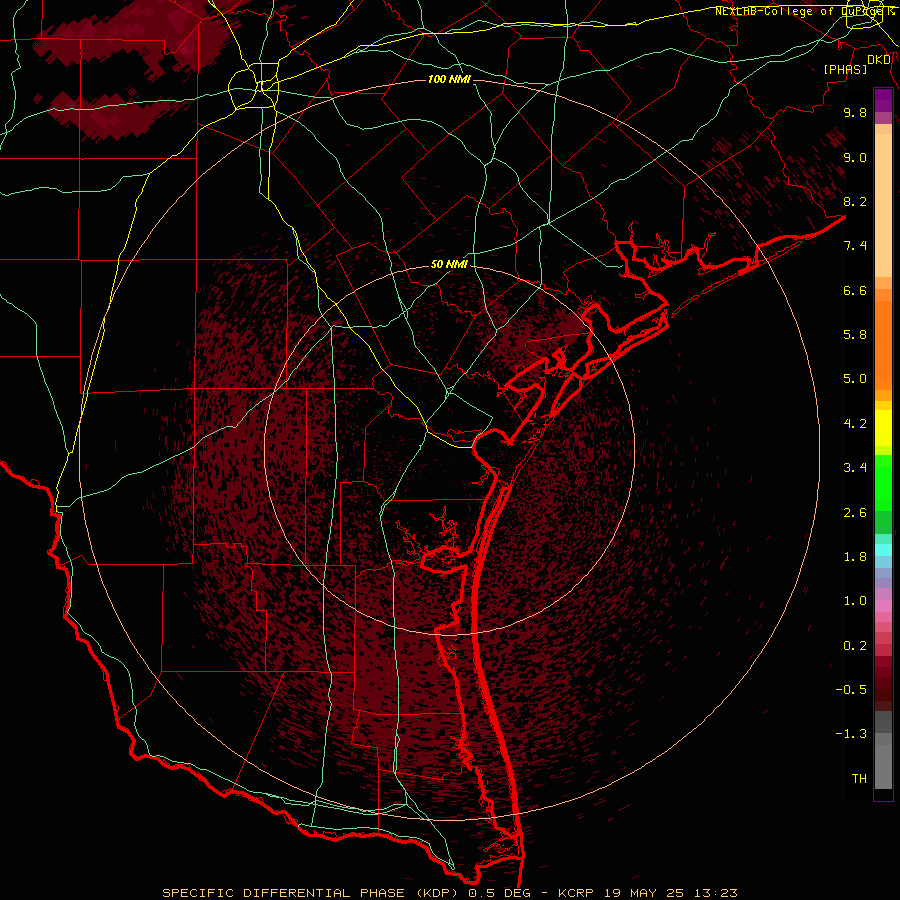Click the 1.8 value on the color scale

click(x=855, y=557)
